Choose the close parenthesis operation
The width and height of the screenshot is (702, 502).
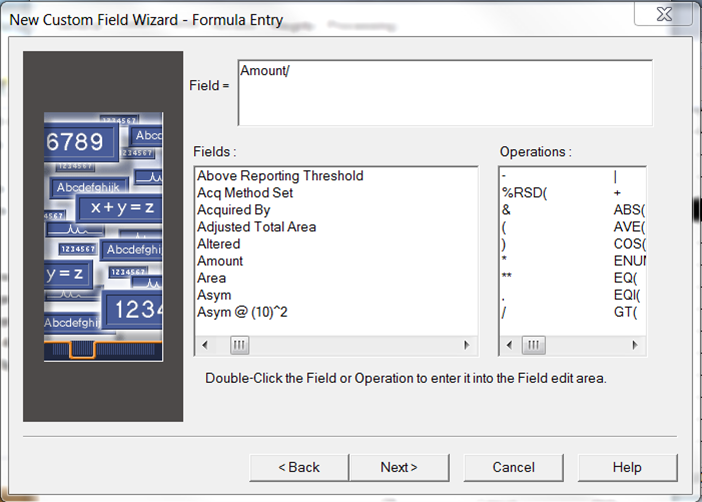tap(504, 244)
